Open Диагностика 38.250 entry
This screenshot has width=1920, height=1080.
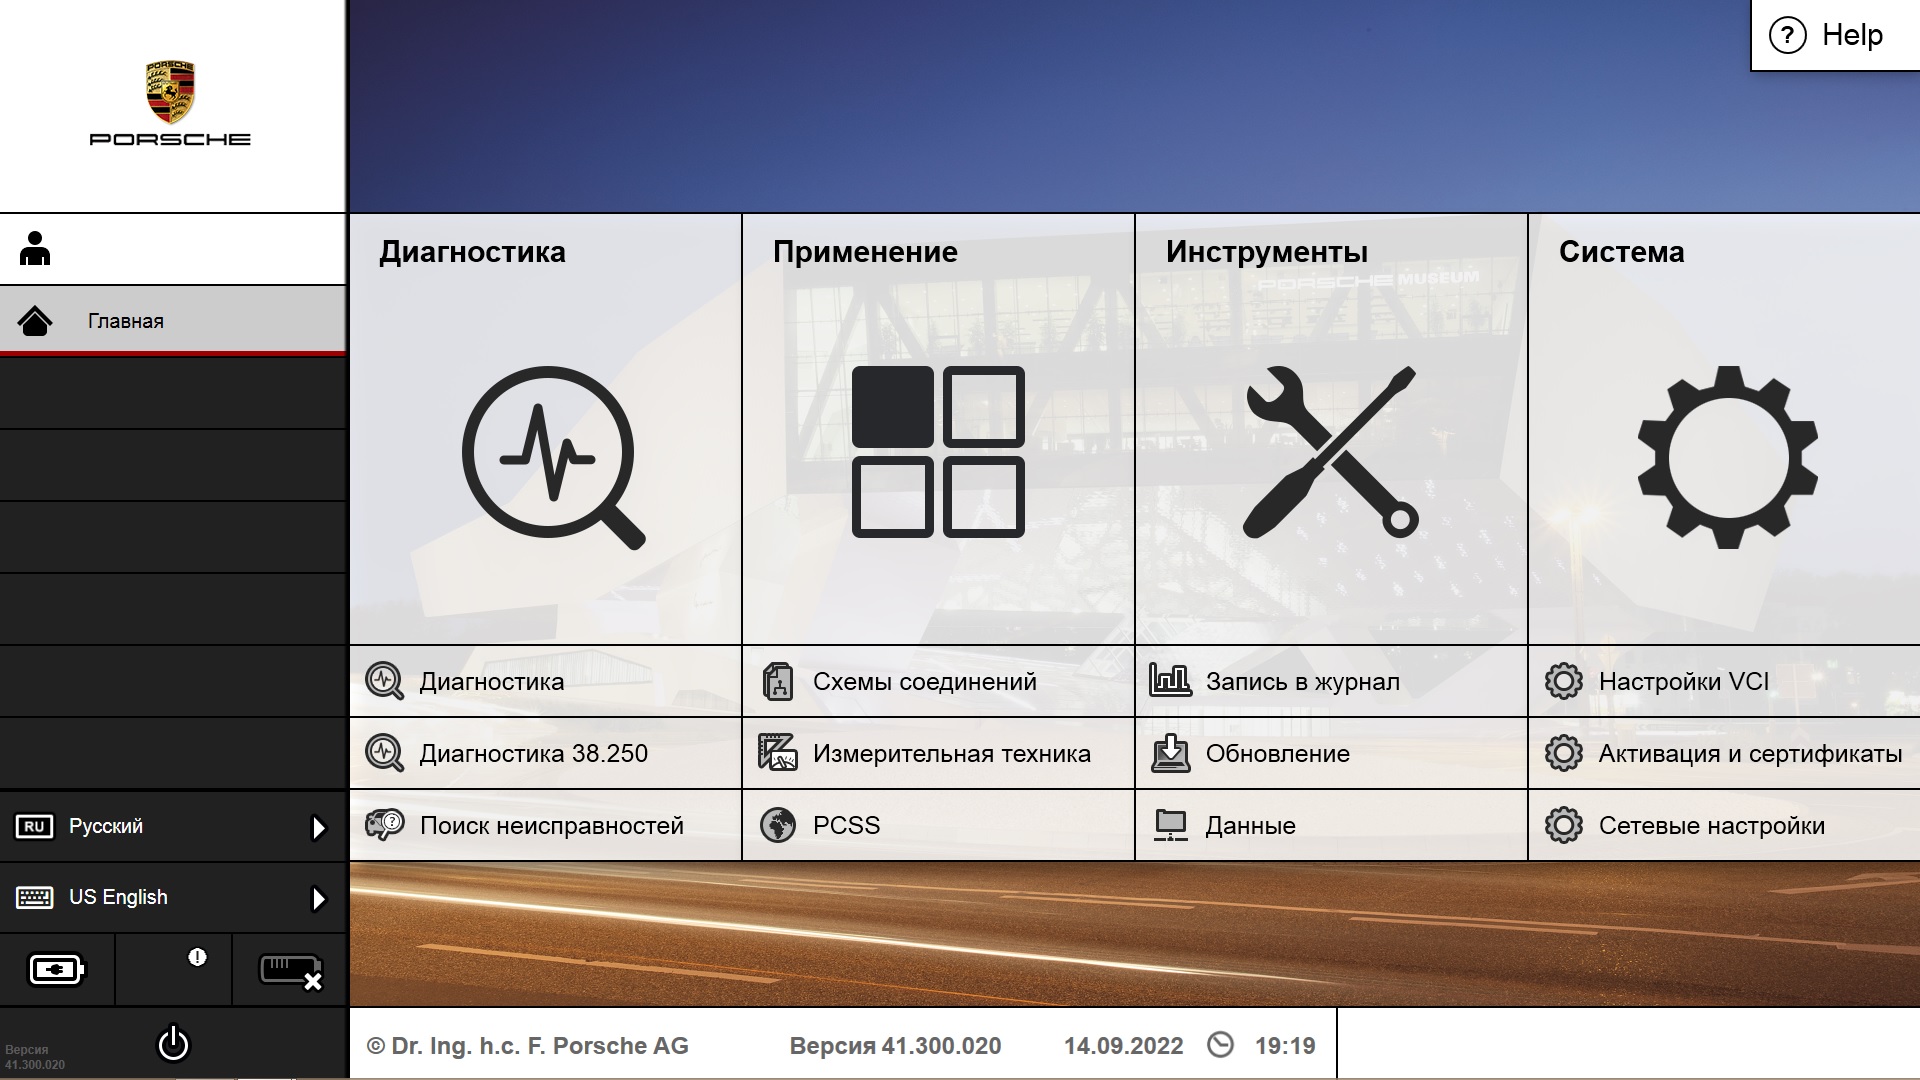coord(533,754)
